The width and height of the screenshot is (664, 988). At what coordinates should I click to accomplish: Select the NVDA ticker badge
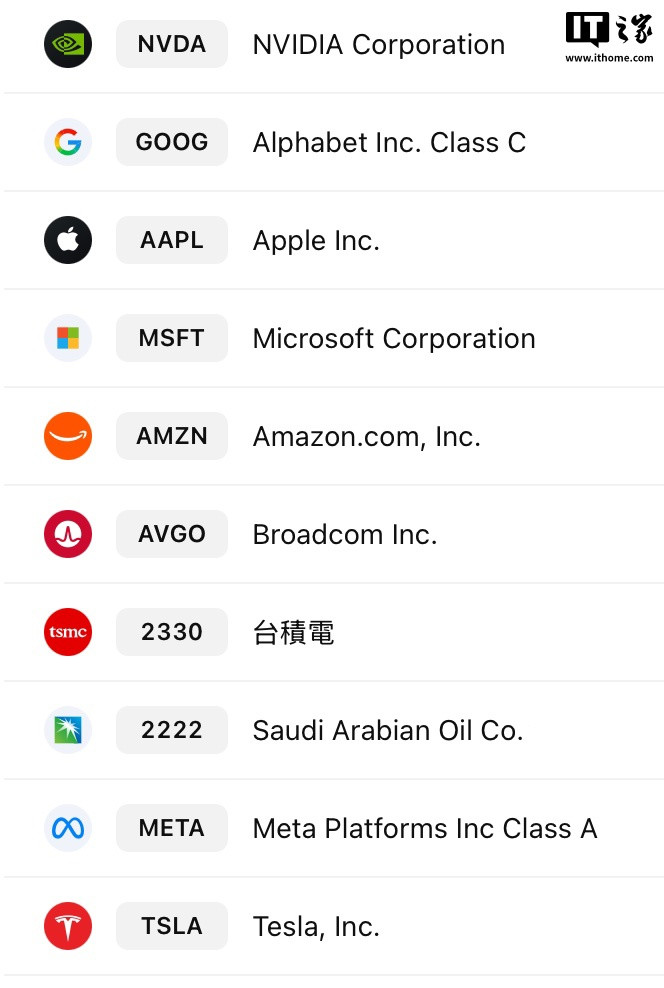pyautogui.click(x=172, y=44)
